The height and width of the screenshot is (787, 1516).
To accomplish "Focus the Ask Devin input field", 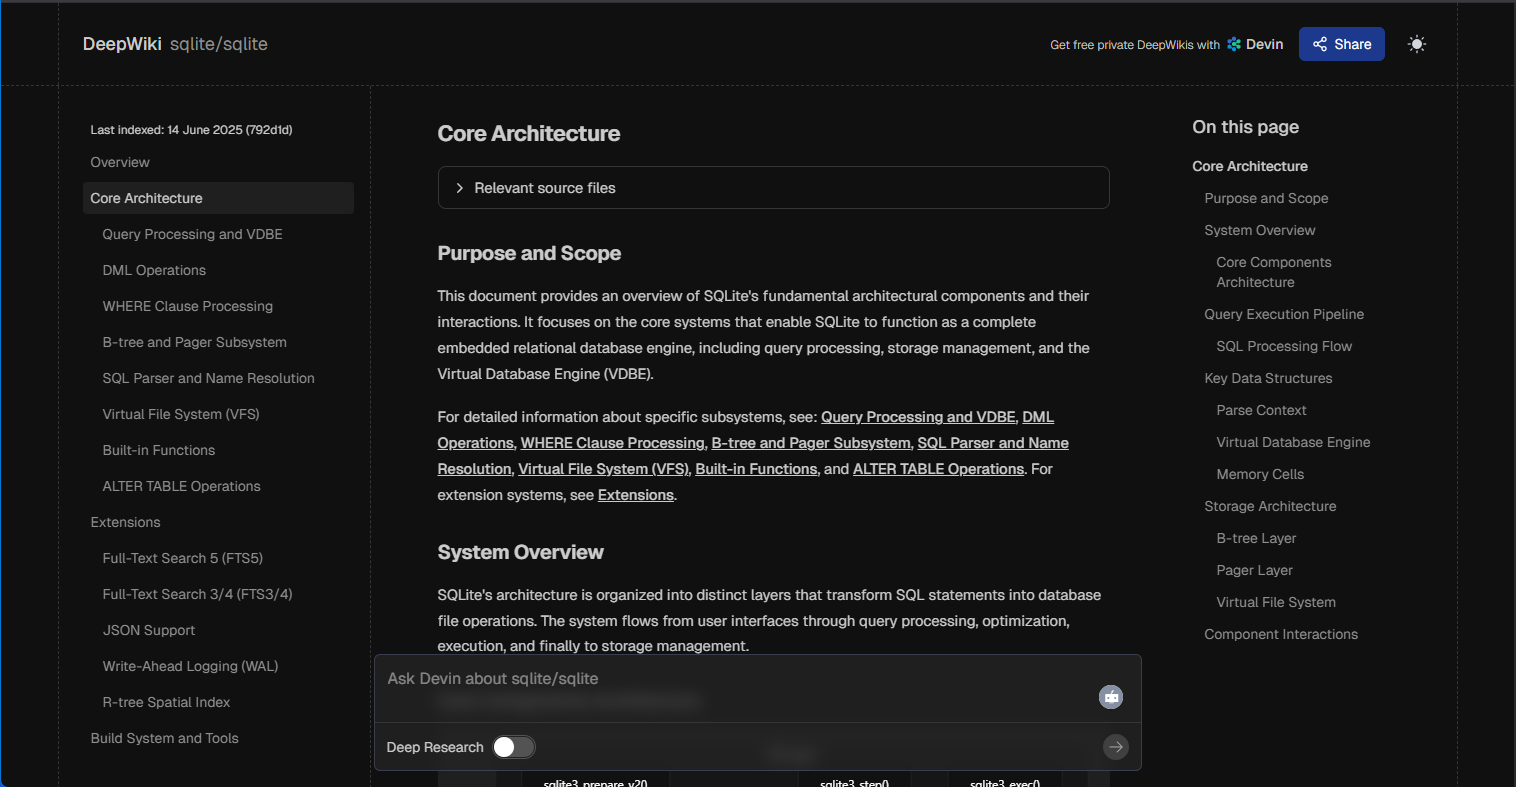I will tap(740, 679).
